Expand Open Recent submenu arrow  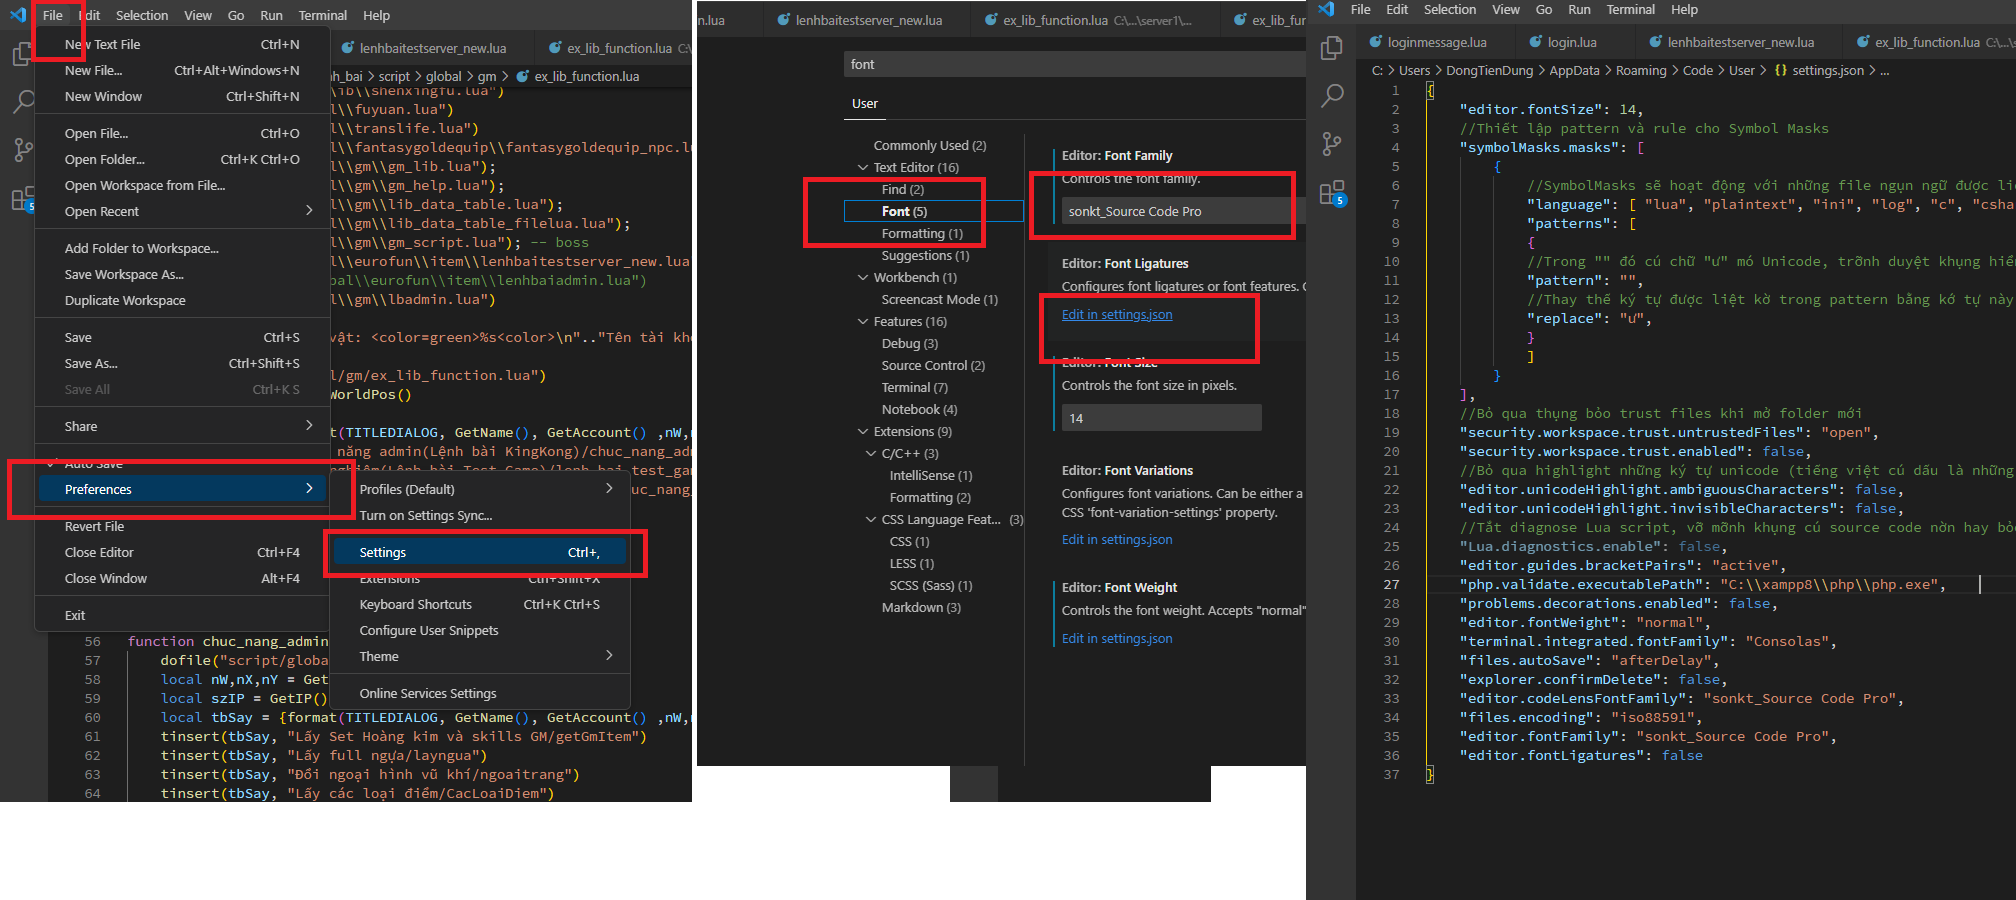tap(309, 211)
